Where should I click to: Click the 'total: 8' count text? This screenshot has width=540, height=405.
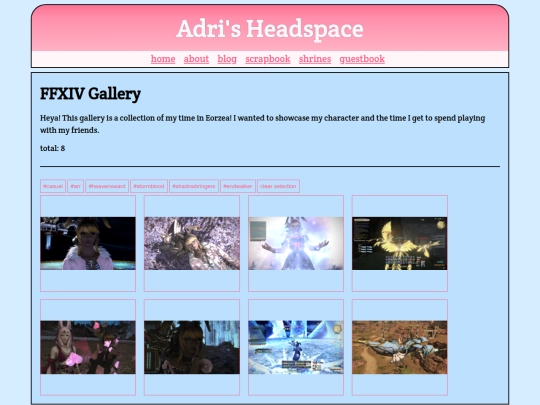(52, 148)
